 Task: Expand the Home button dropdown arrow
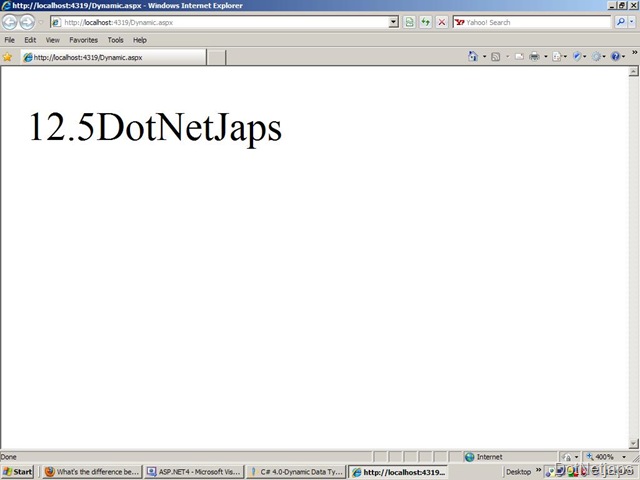click(x=484, y=57)
